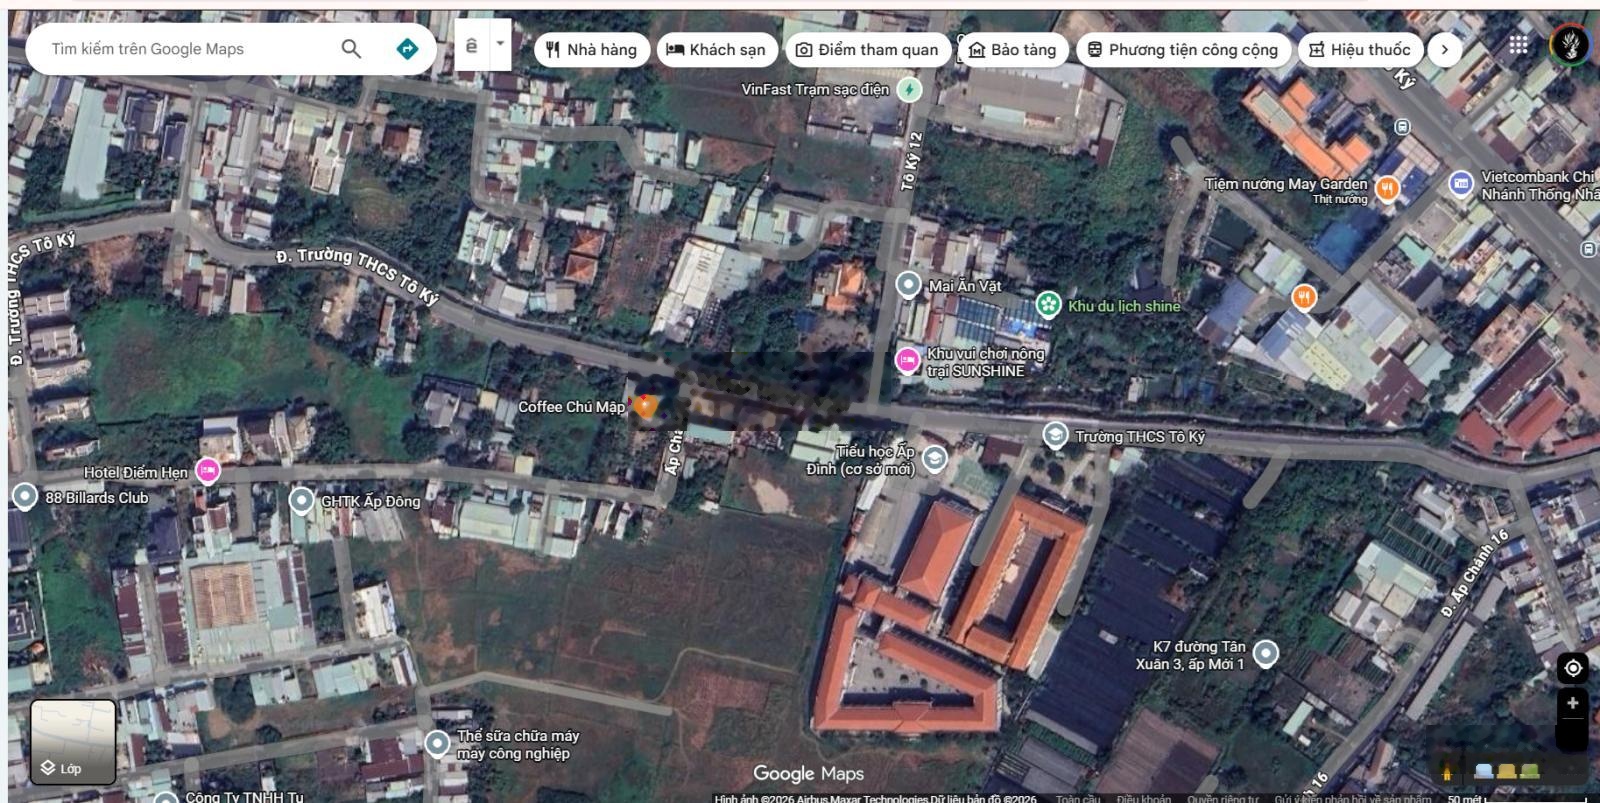Viewport: 1600px width, 803px height.
Task: Select the Coffee Chú Mập orange pin
Action: (x=646, y=406)
